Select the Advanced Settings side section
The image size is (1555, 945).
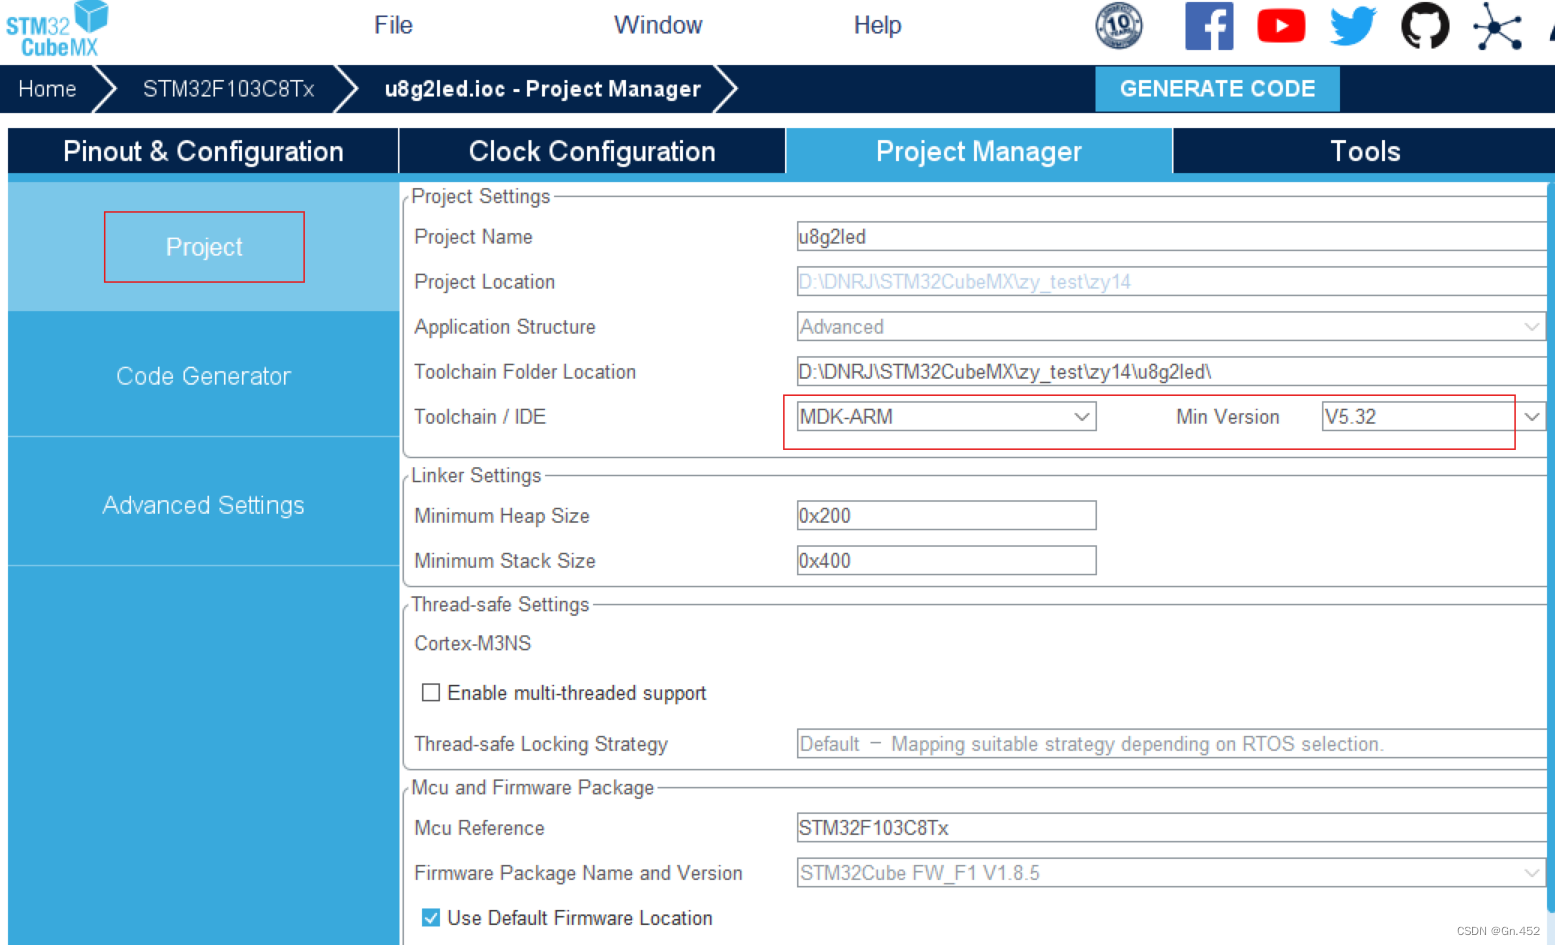point(203,505)
